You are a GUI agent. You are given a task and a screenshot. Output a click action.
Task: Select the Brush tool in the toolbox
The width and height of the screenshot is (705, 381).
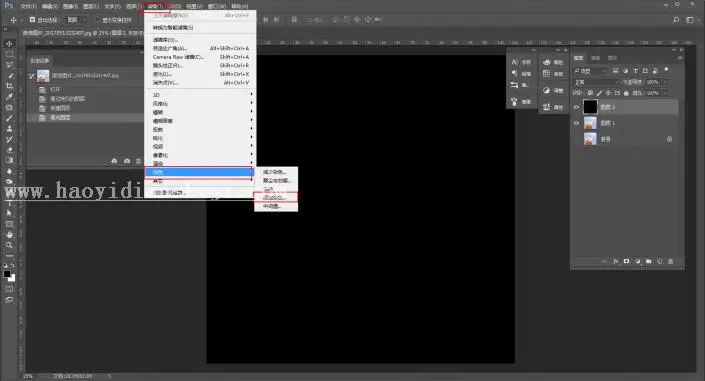(x=9, y=118)
